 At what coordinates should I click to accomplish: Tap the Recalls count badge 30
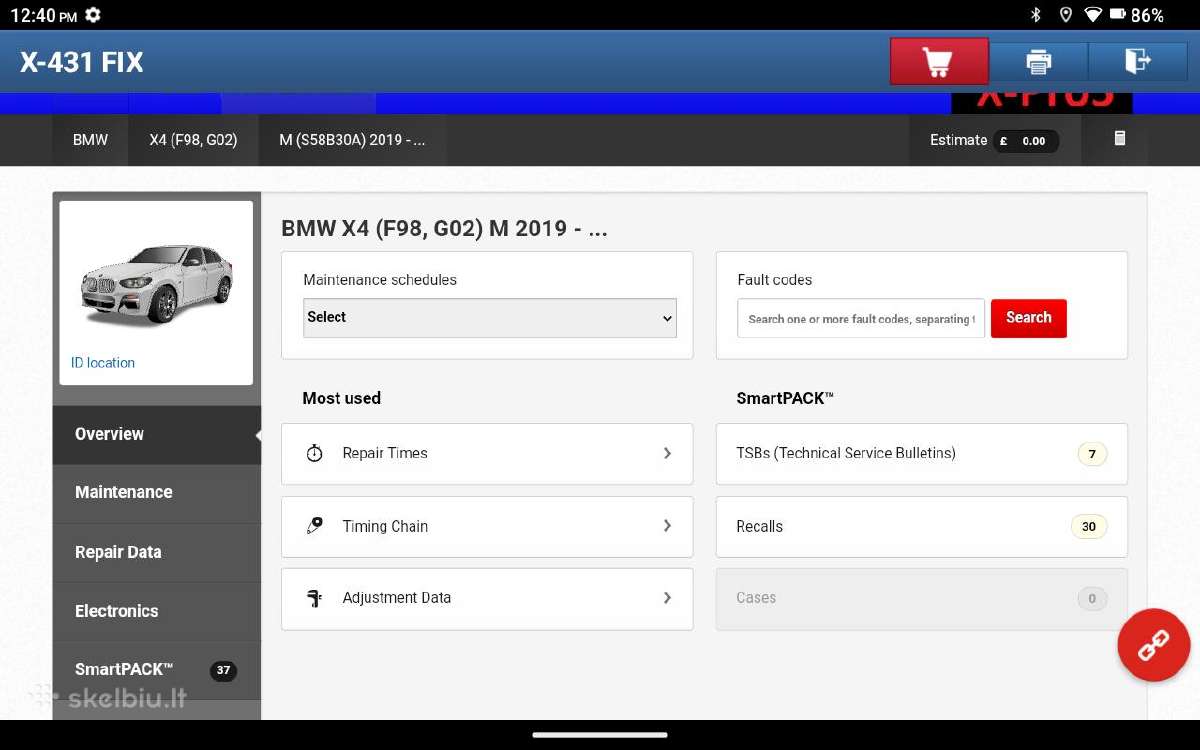tap(1089, 526)
